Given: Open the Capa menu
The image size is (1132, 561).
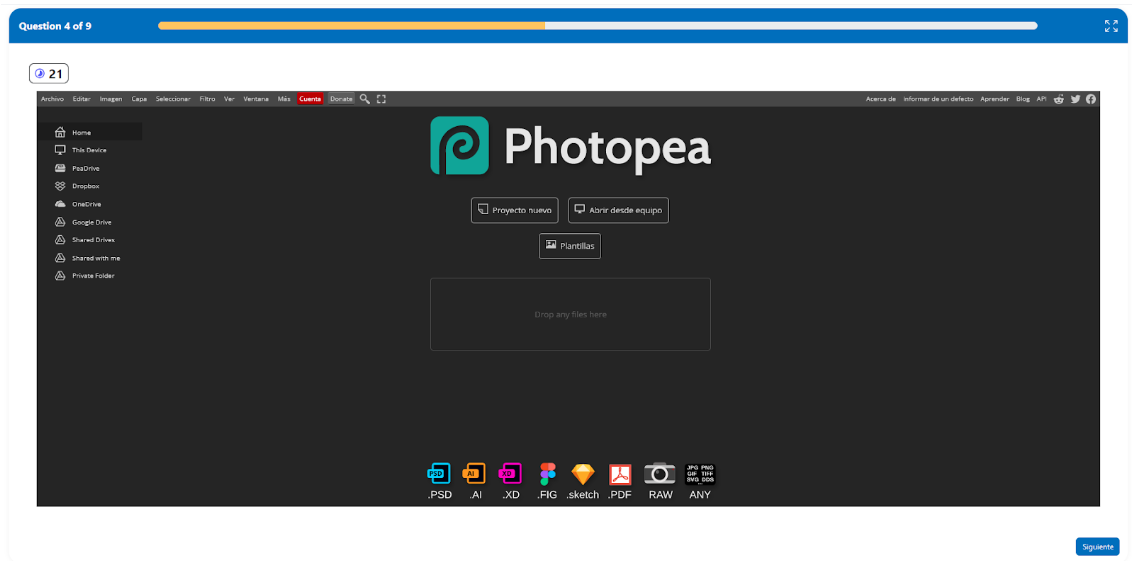Looking at the screenshot, I should [139, 99].
